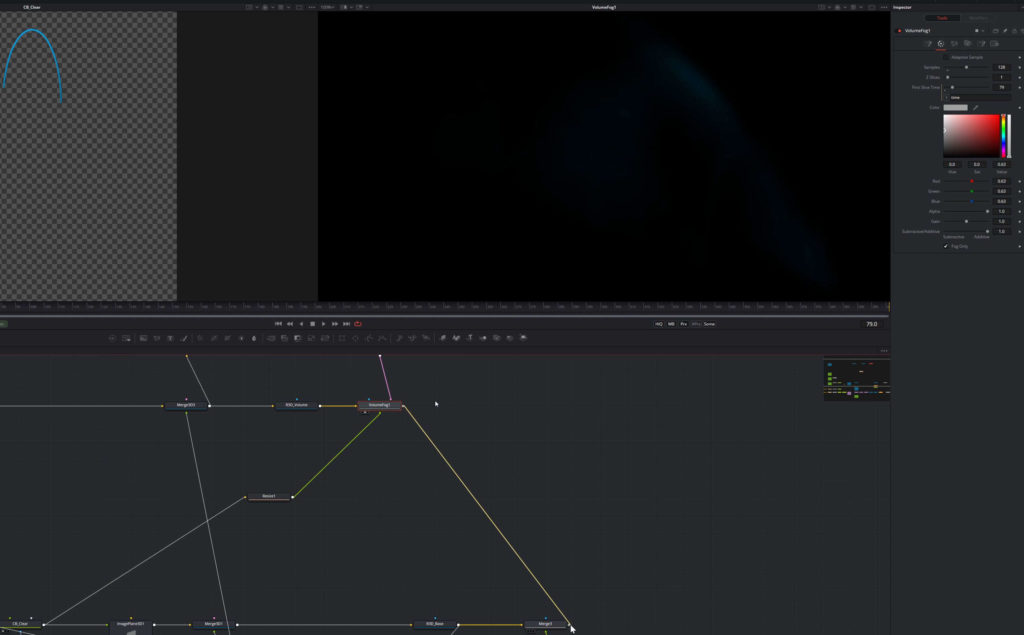Add a Fast Noise node from the toolbar
1024x635 pixels.
[x=157, y=338]
